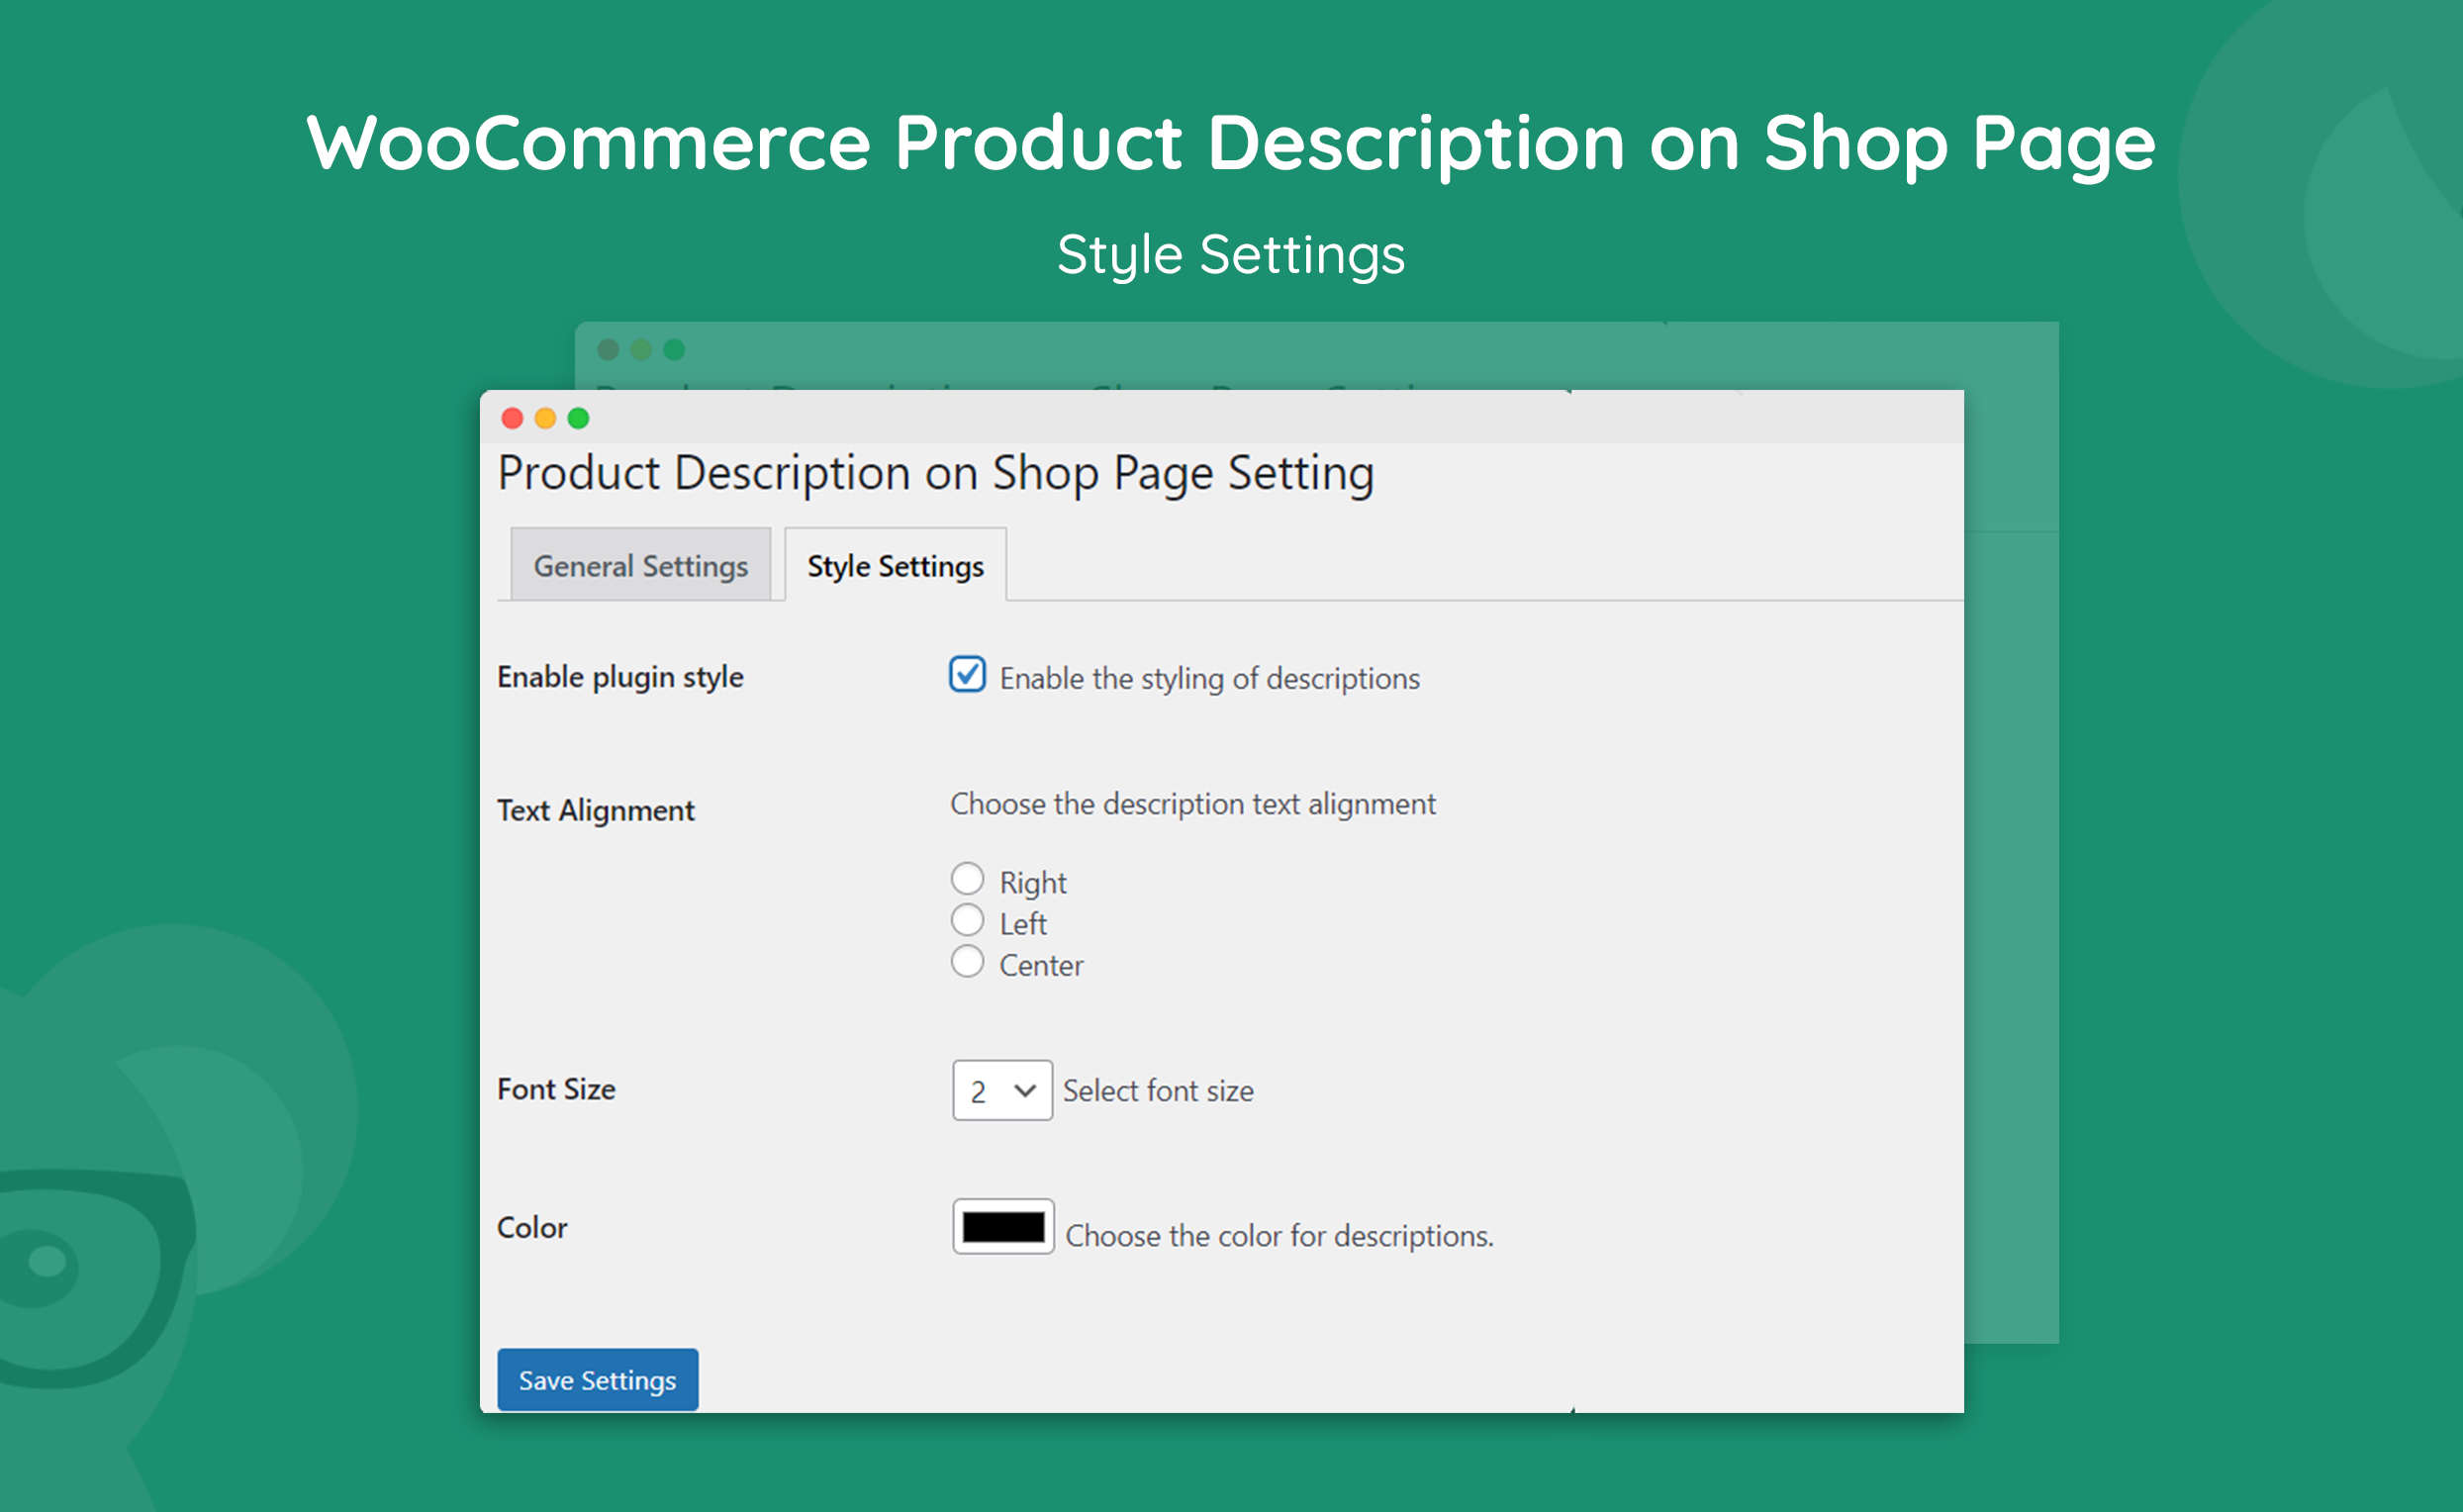Minimize the dialog using yellow circle
Viewport: 2463px width, 1512px height.
click(x=545, y=419)
